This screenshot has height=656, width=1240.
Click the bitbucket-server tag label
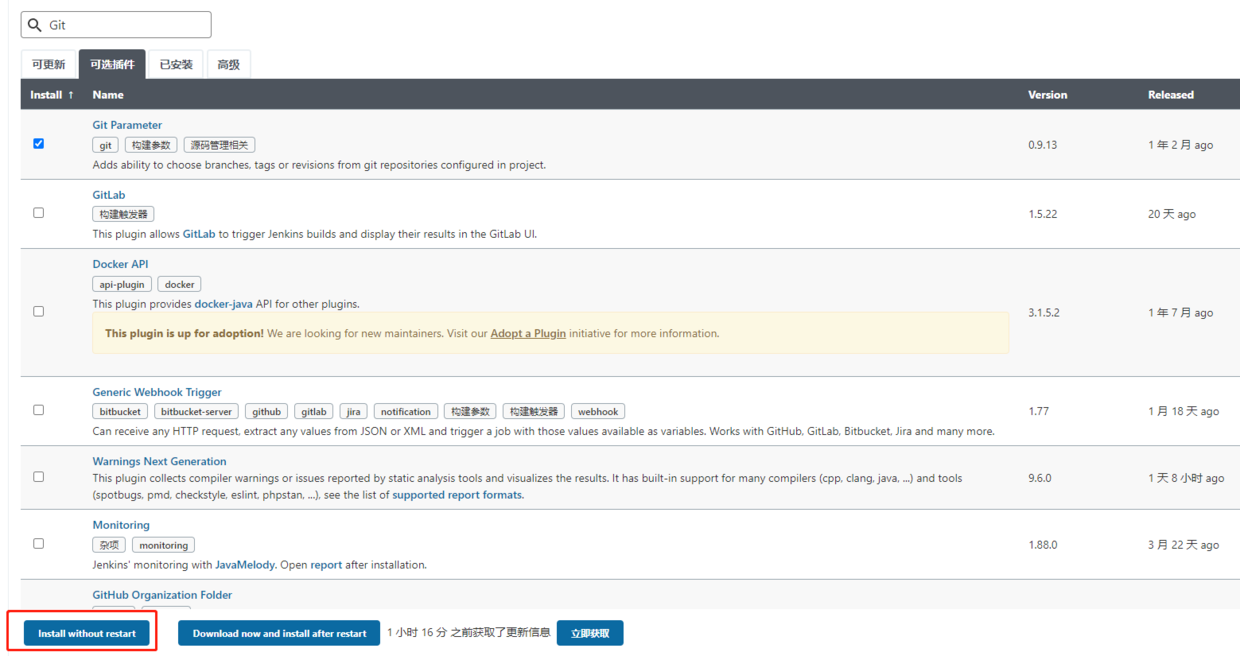(x=196, y=412)
